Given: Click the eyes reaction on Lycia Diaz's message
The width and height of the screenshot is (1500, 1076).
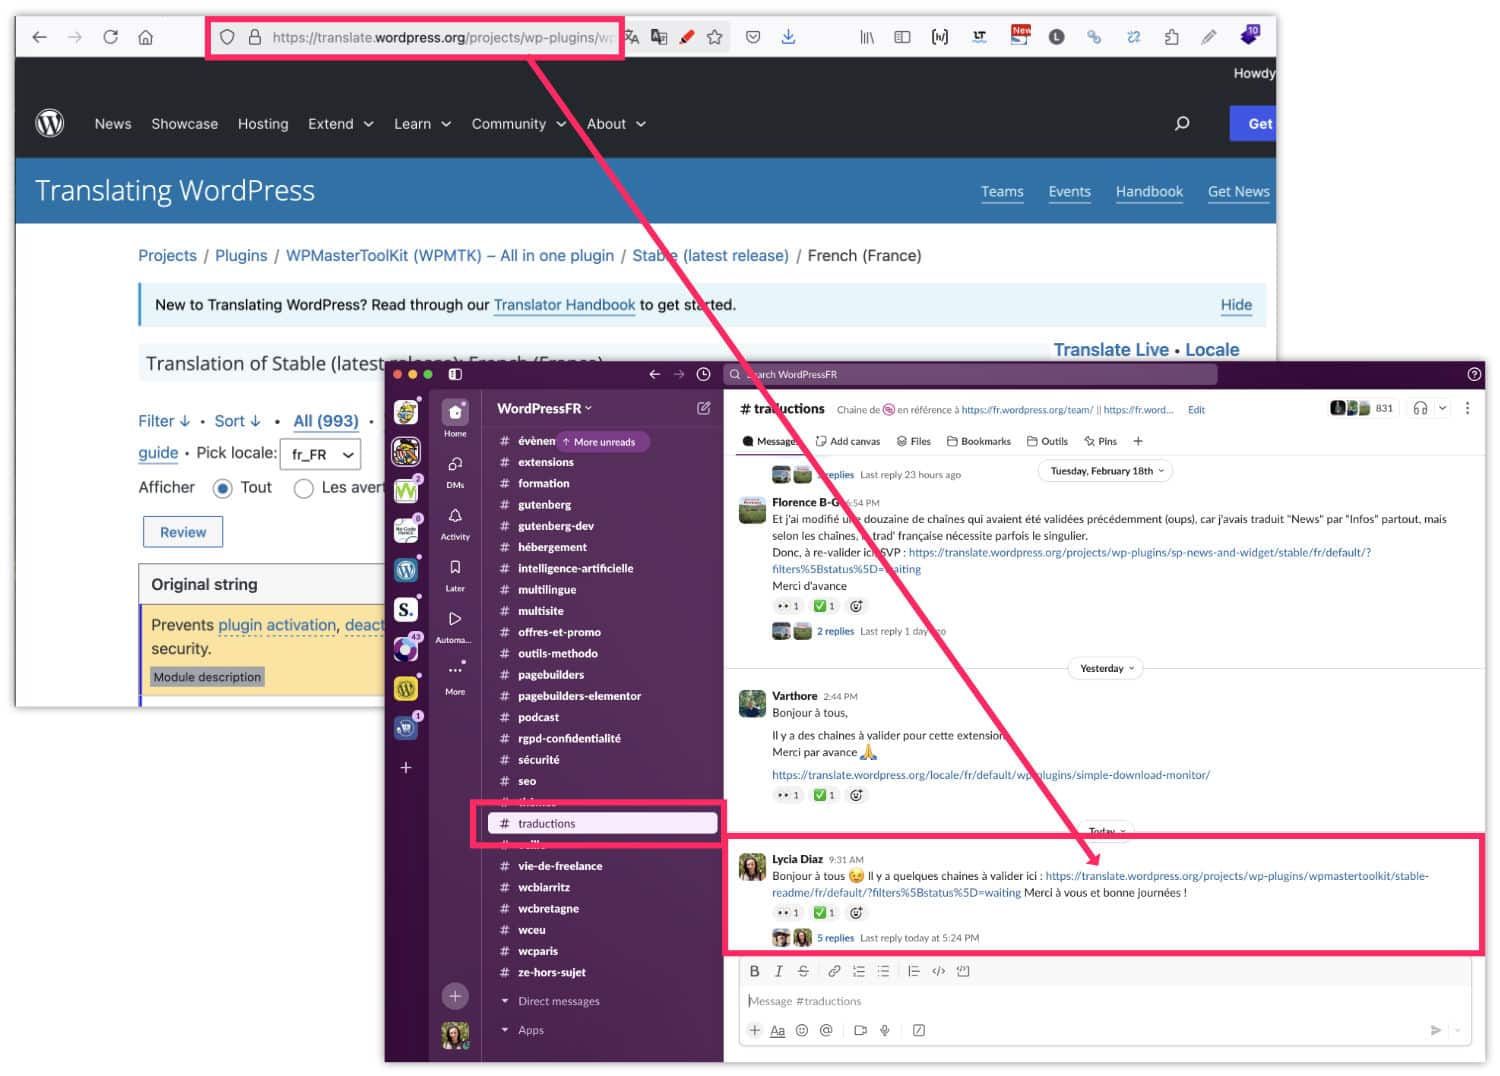Looking at the screenshot, I should (x=788, y=912).
